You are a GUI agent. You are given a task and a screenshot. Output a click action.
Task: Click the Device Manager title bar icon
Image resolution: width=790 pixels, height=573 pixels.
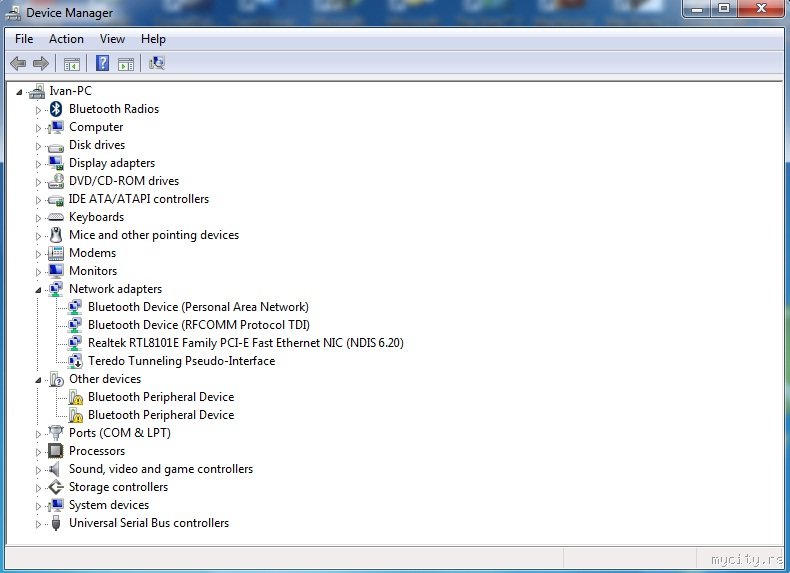point(13,13)
